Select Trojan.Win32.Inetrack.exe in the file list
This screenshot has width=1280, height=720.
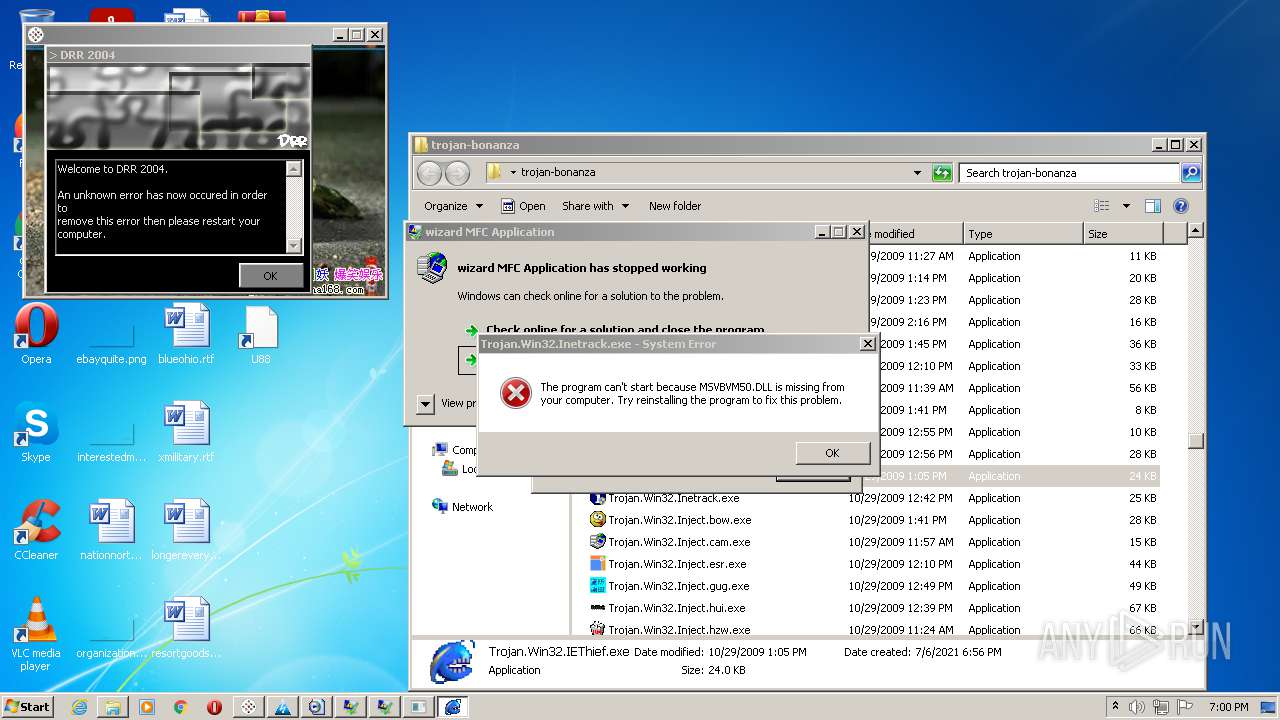[674, 498]
